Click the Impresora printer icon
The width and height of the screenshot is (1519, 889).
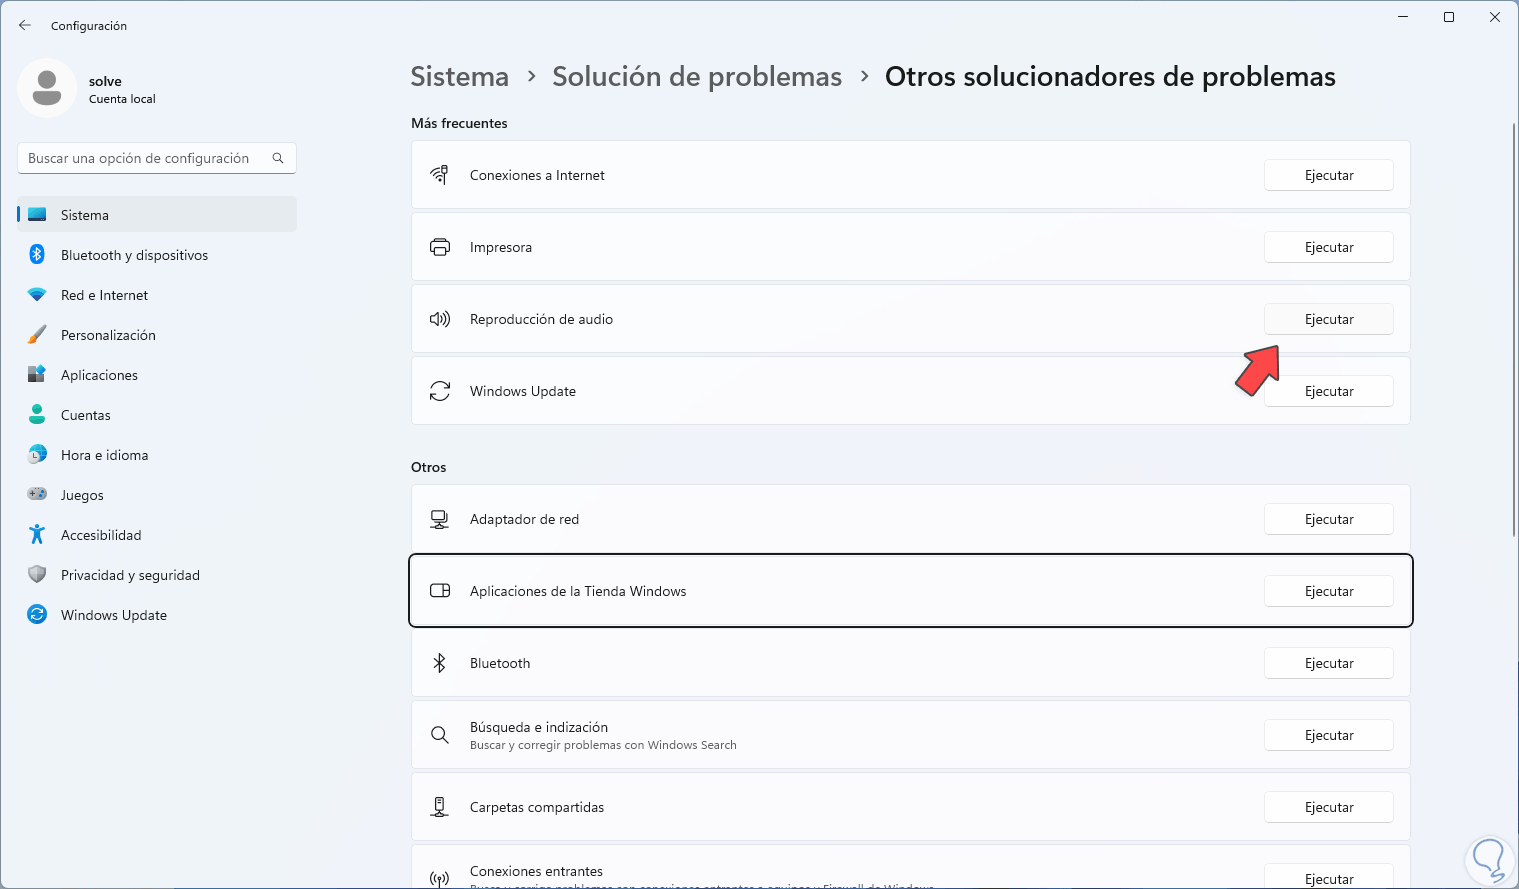tap(440, 247)
